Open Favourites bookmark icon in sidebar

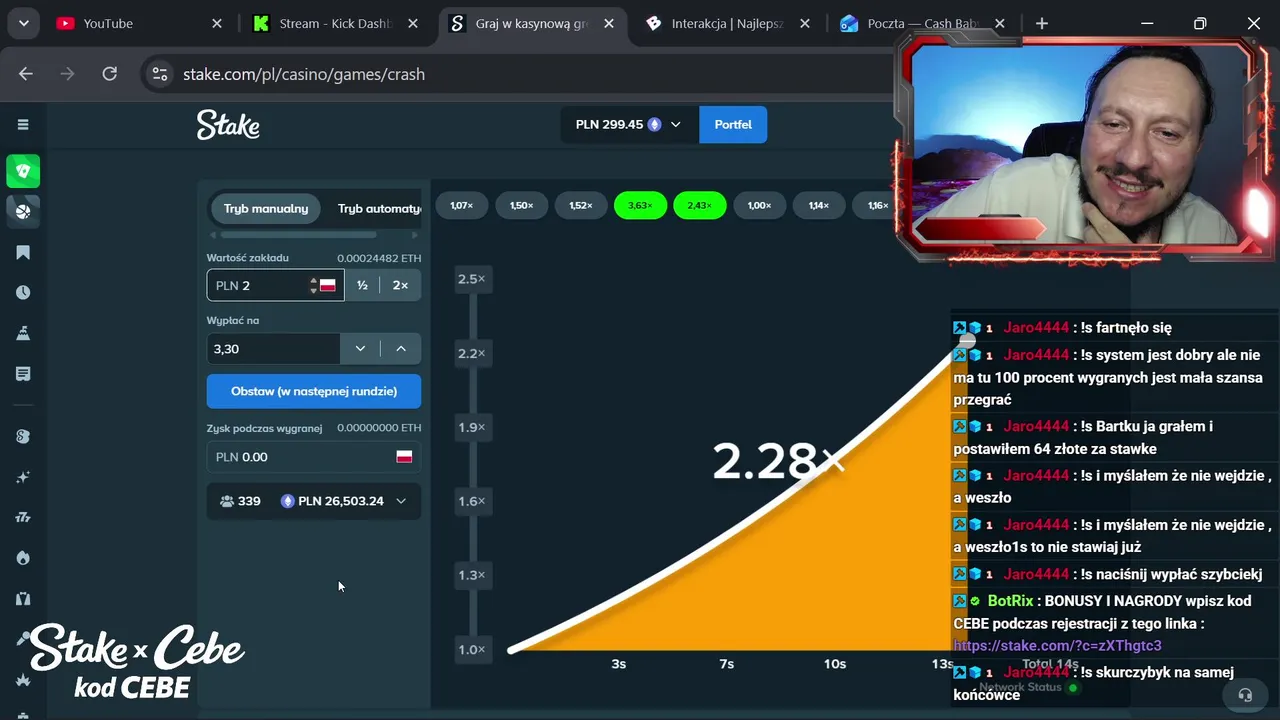pos(23,253)
